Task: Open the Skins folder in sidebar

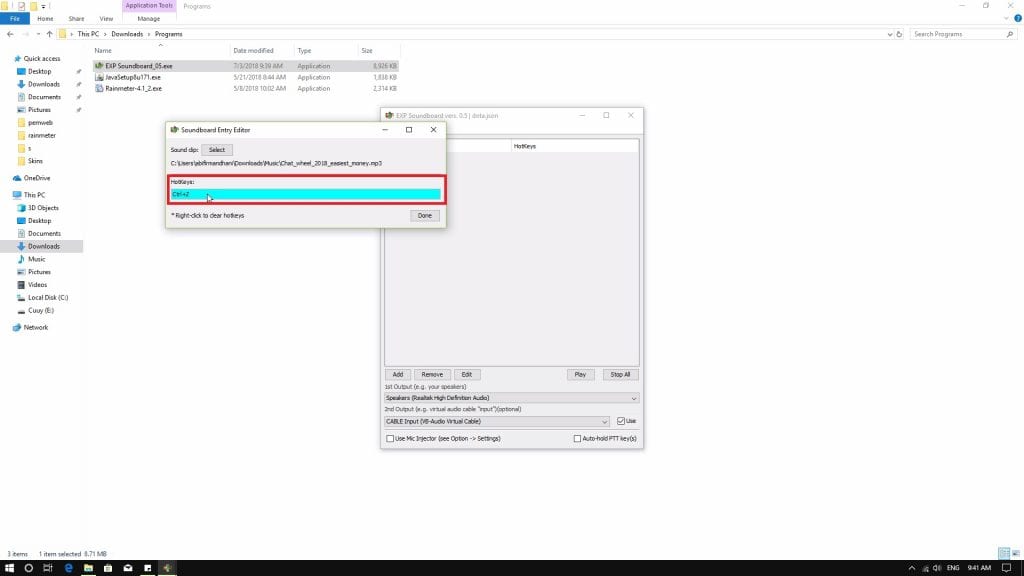Action: coord(35,161)
